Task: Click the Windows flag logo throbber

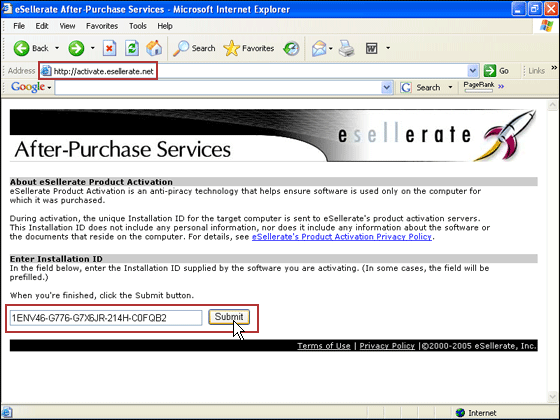Action: (x=546, y=26)
